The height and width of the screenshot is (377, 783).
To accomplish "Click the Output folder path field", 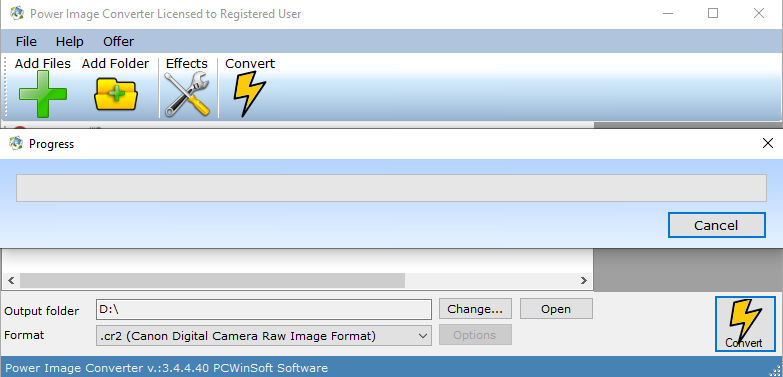I will [x=264, y=310].
